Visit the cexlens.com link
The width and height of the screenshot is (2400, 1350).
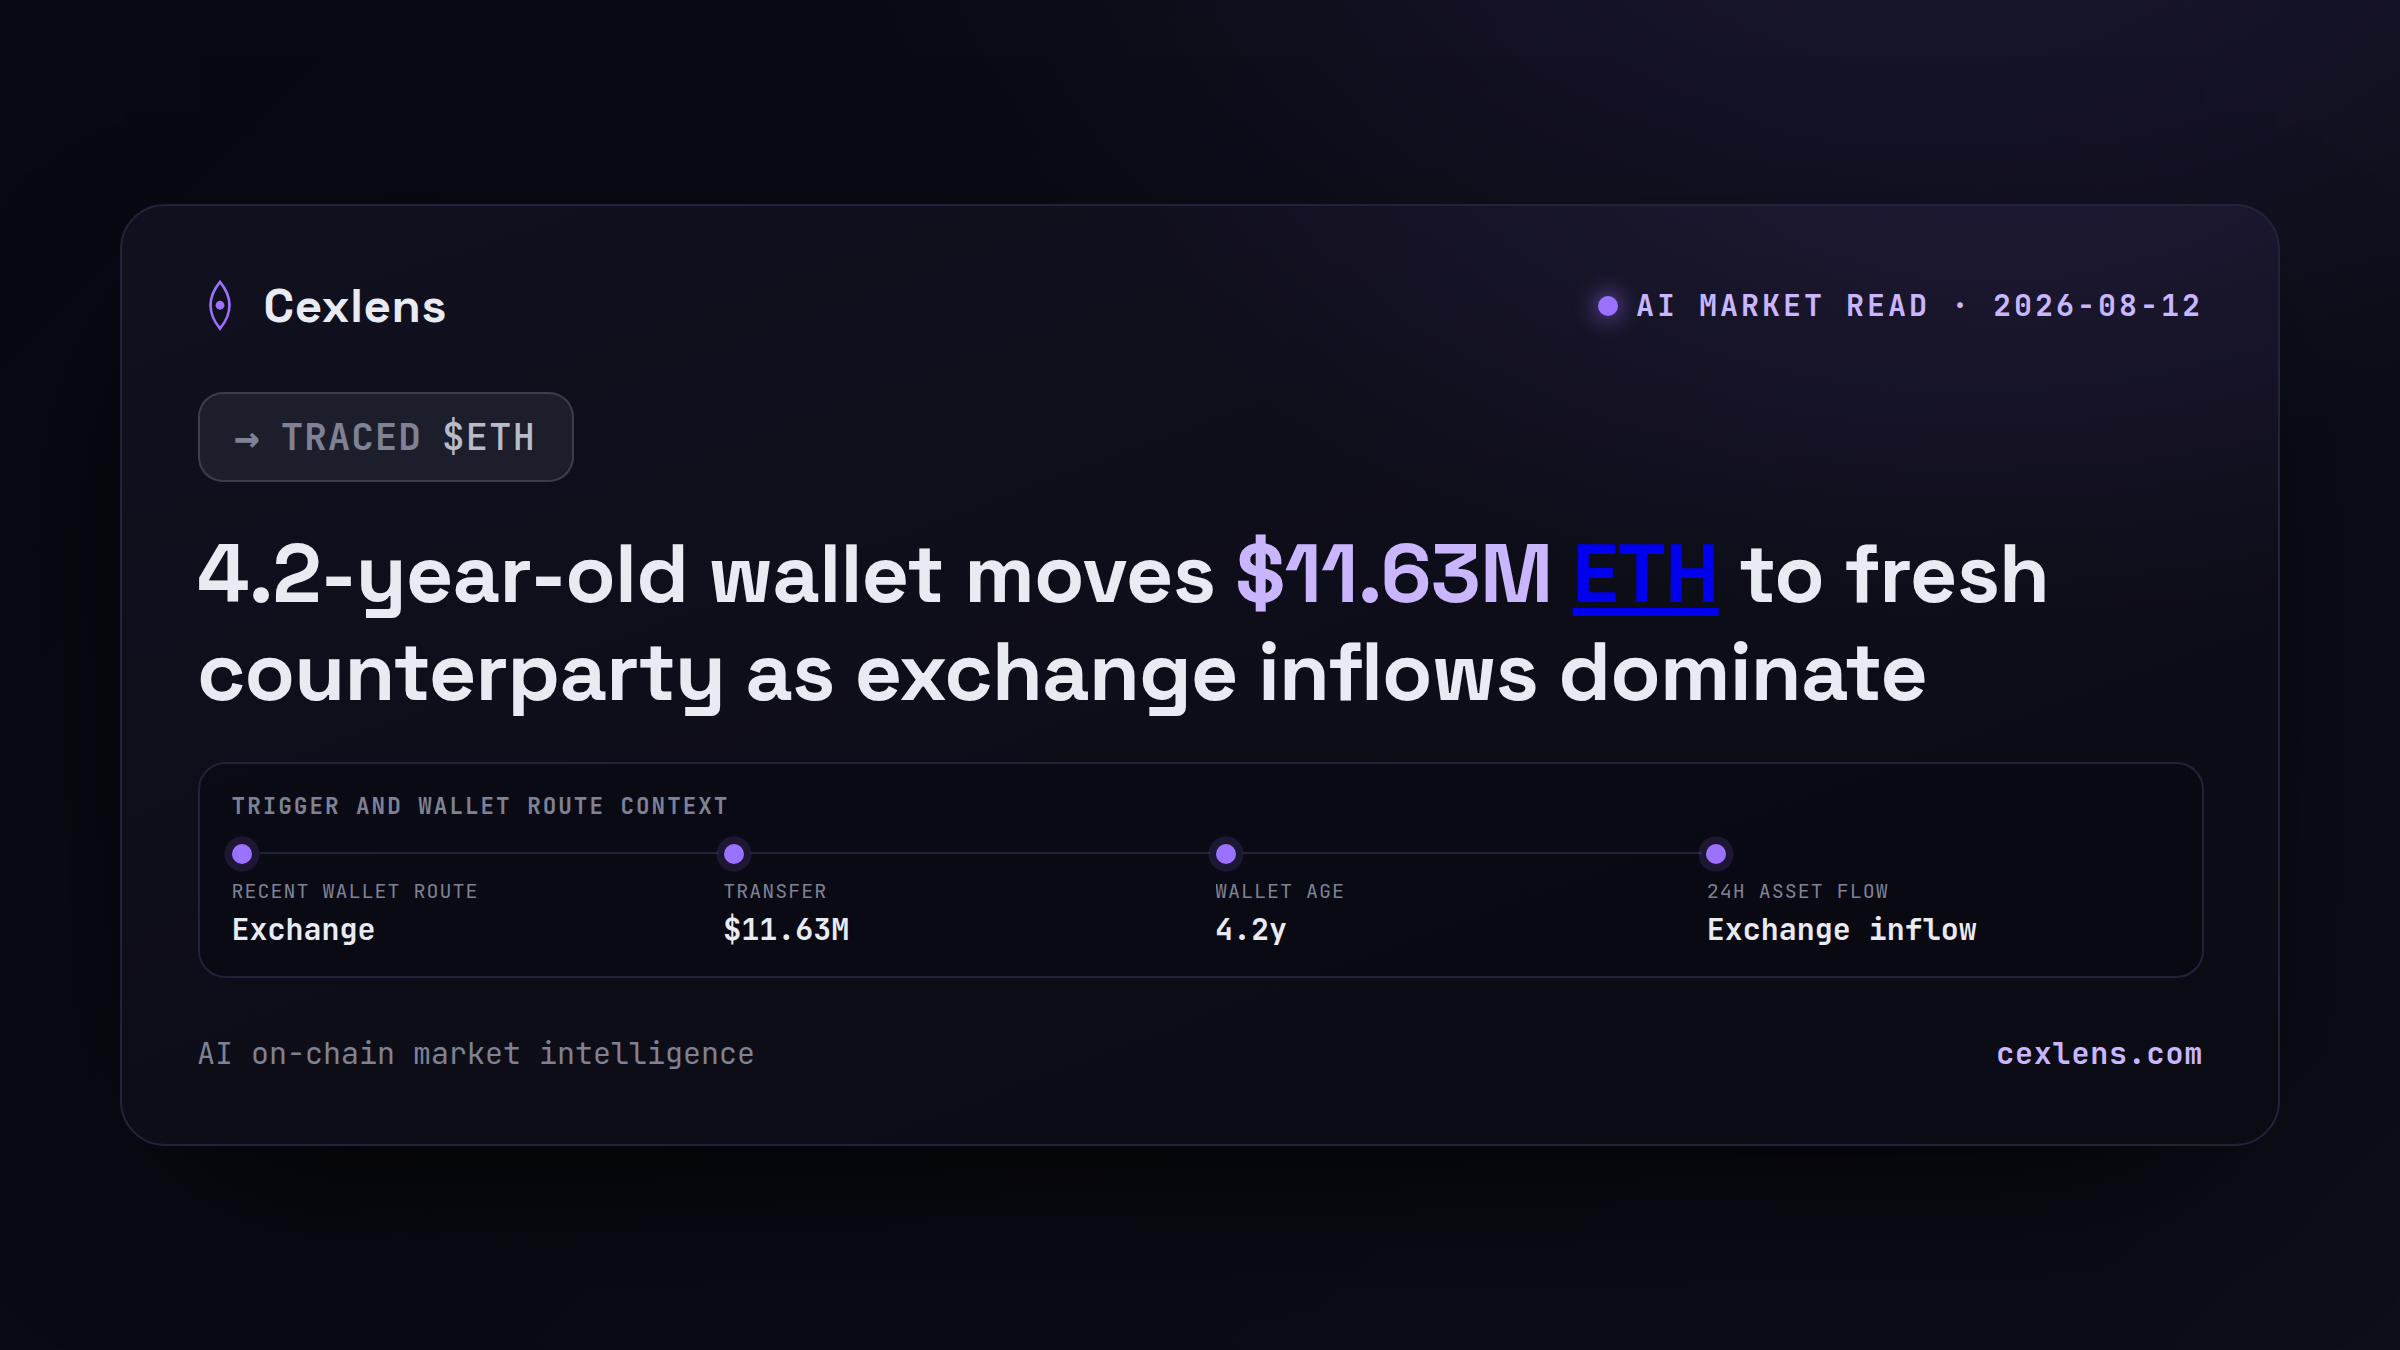[x=2099, y=1054]
